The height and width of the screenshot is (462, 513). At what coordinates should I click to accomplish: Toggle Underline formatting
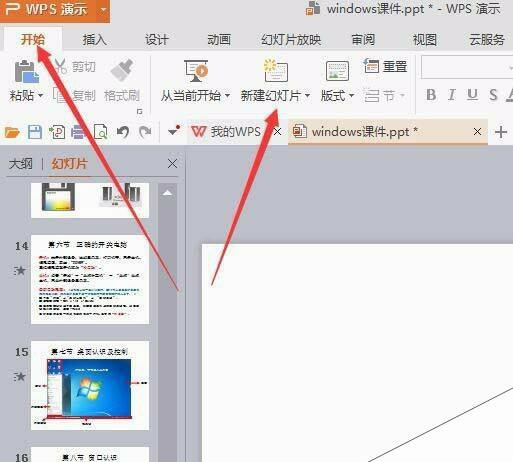[472, 95]
